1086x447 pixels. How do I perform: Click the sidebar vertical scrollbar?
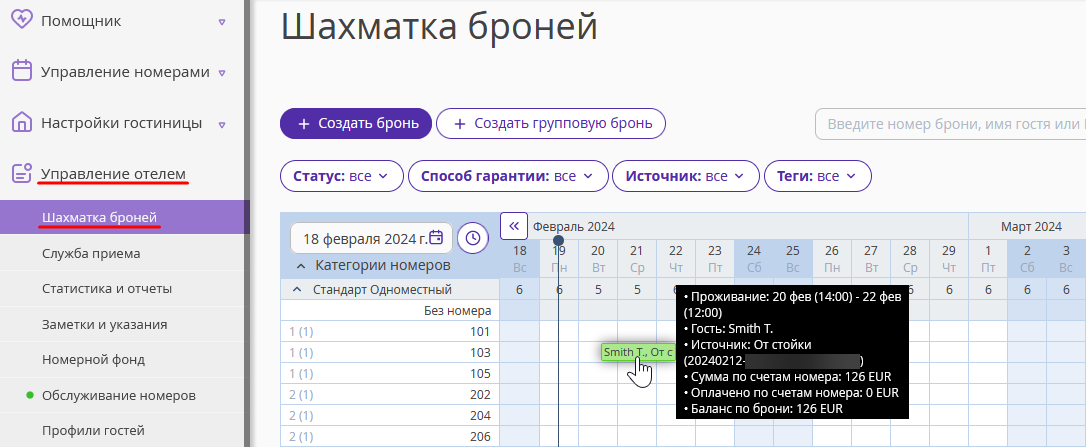coord(247,223)
